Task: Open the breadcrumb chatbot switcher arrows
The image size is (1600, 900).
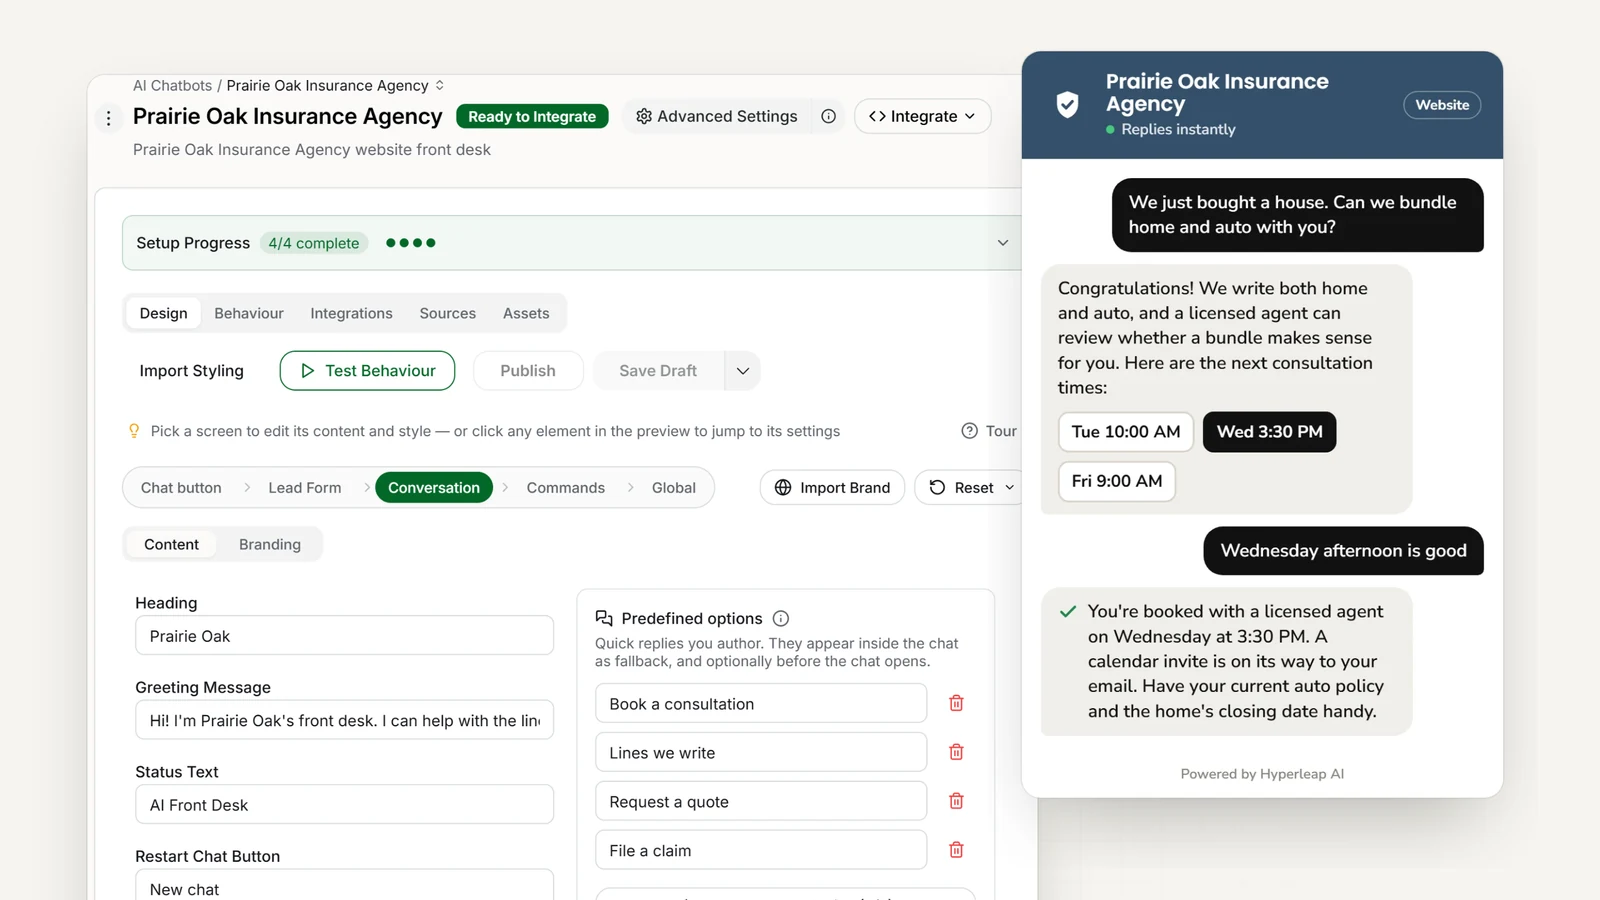Action: [440, 86]
